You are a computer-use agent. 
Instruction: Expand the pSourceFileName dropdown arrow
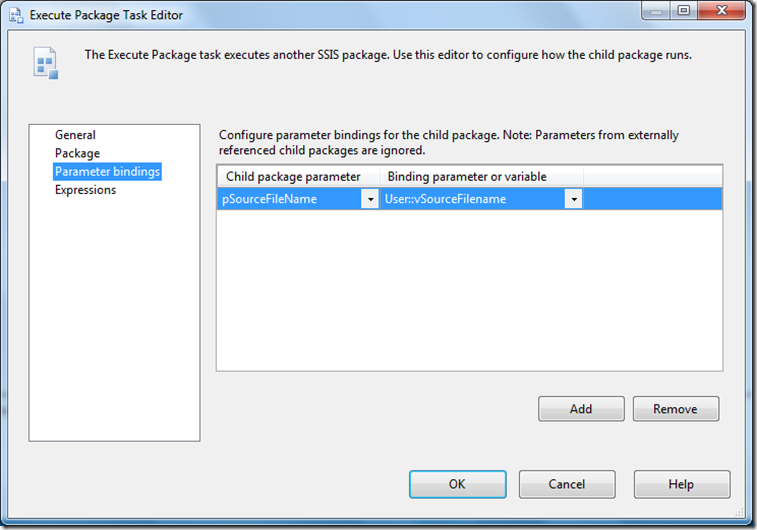click(x=369, y=199)
